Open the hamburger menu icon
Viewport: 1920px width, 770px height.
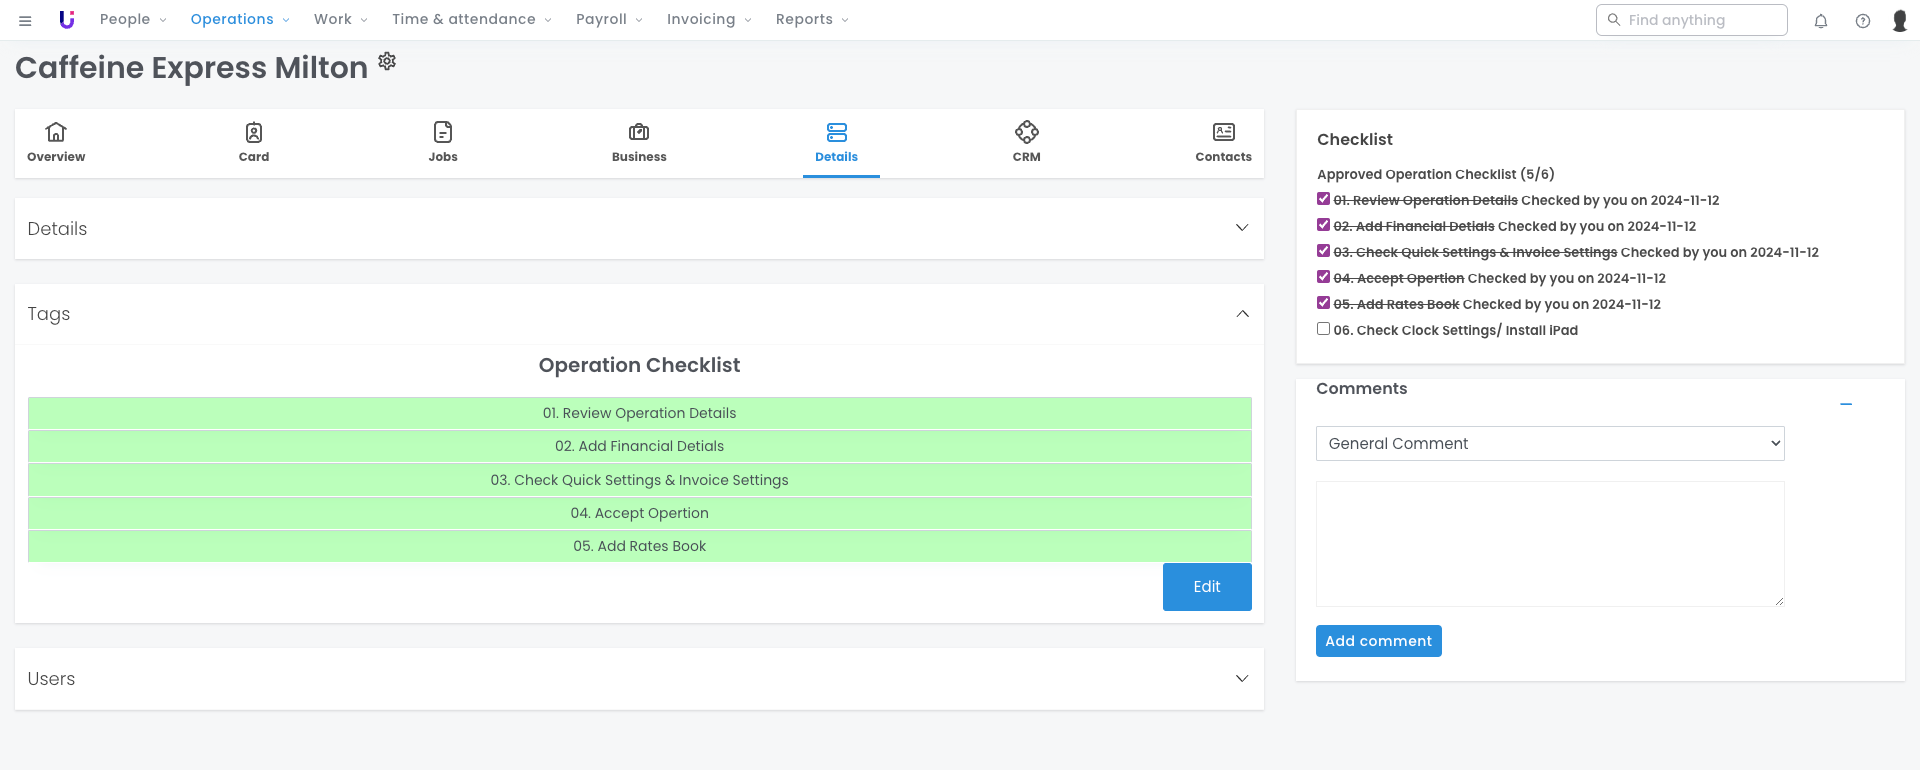(25, 20)
